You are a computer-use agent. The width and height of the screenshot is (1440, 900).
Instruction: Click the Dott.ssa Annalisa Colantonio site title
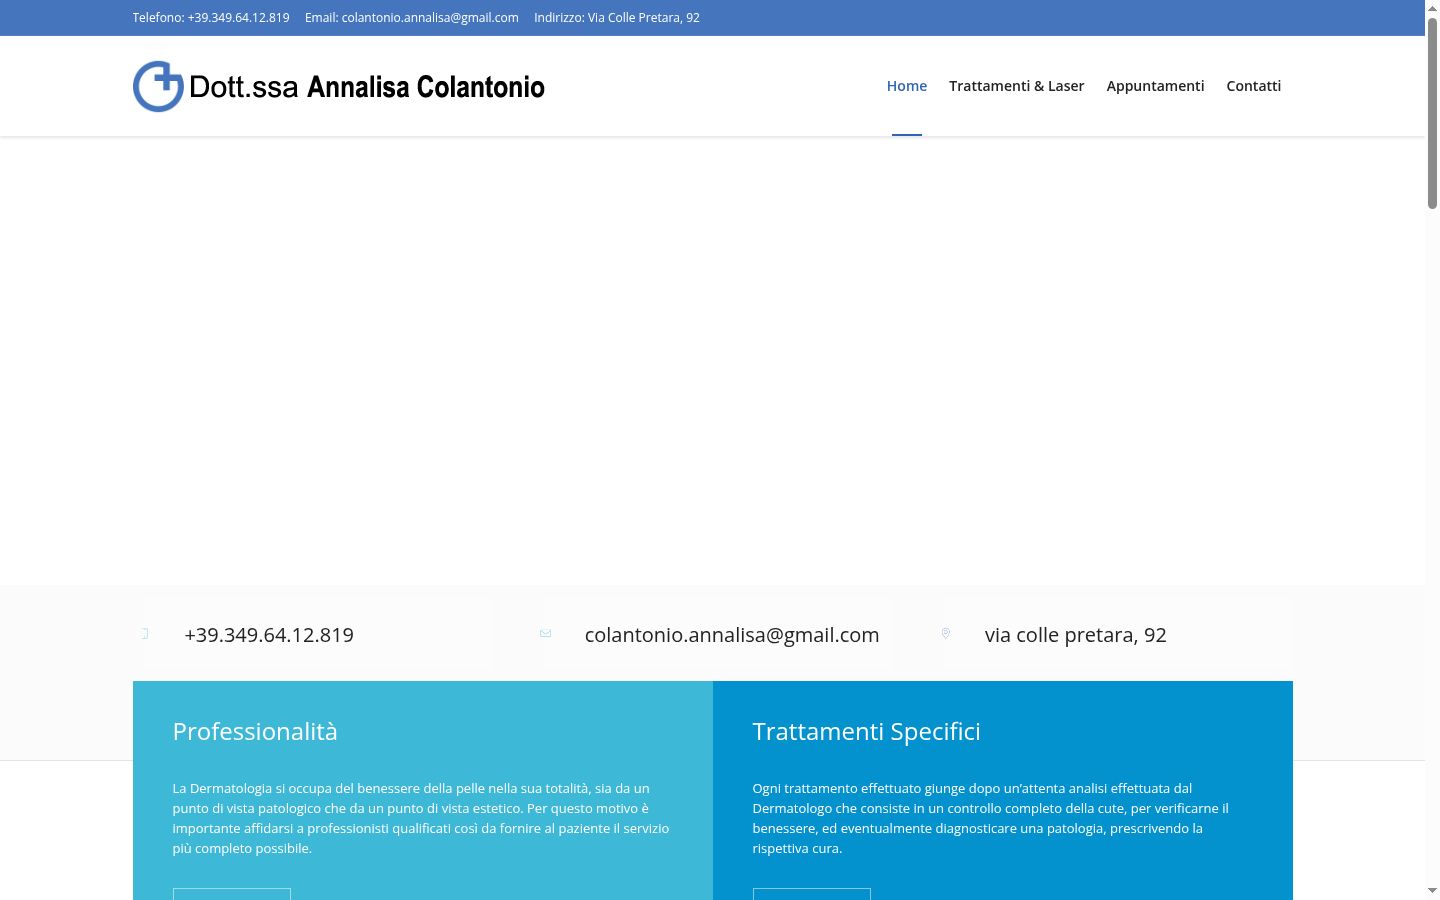(366, 87)
